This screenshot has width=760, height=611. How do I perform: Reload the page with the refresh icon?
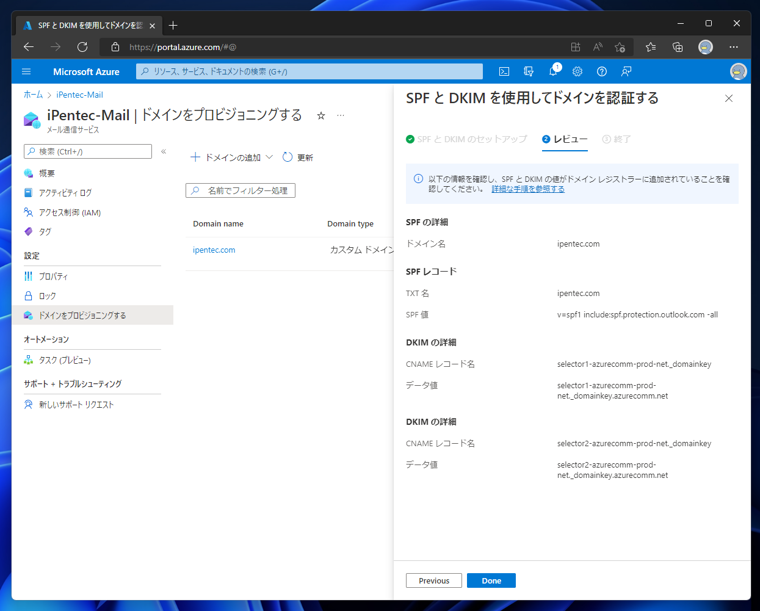(82, 47)
